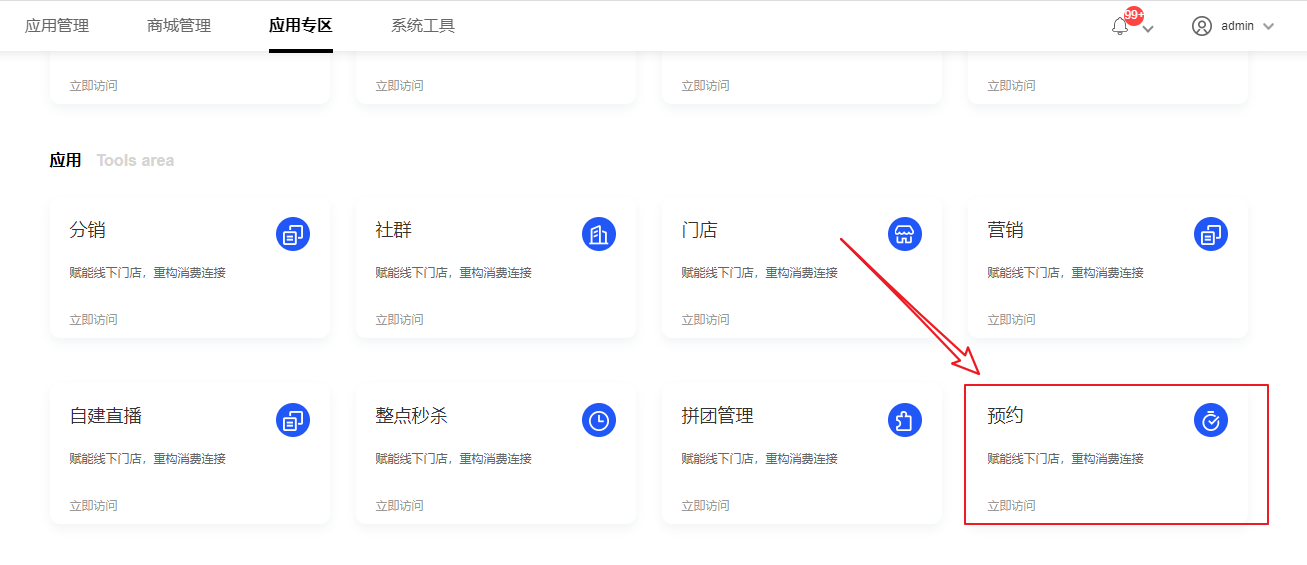Click the 自建直播 card title
The image size is (1307, 565).
coord(106,416)
